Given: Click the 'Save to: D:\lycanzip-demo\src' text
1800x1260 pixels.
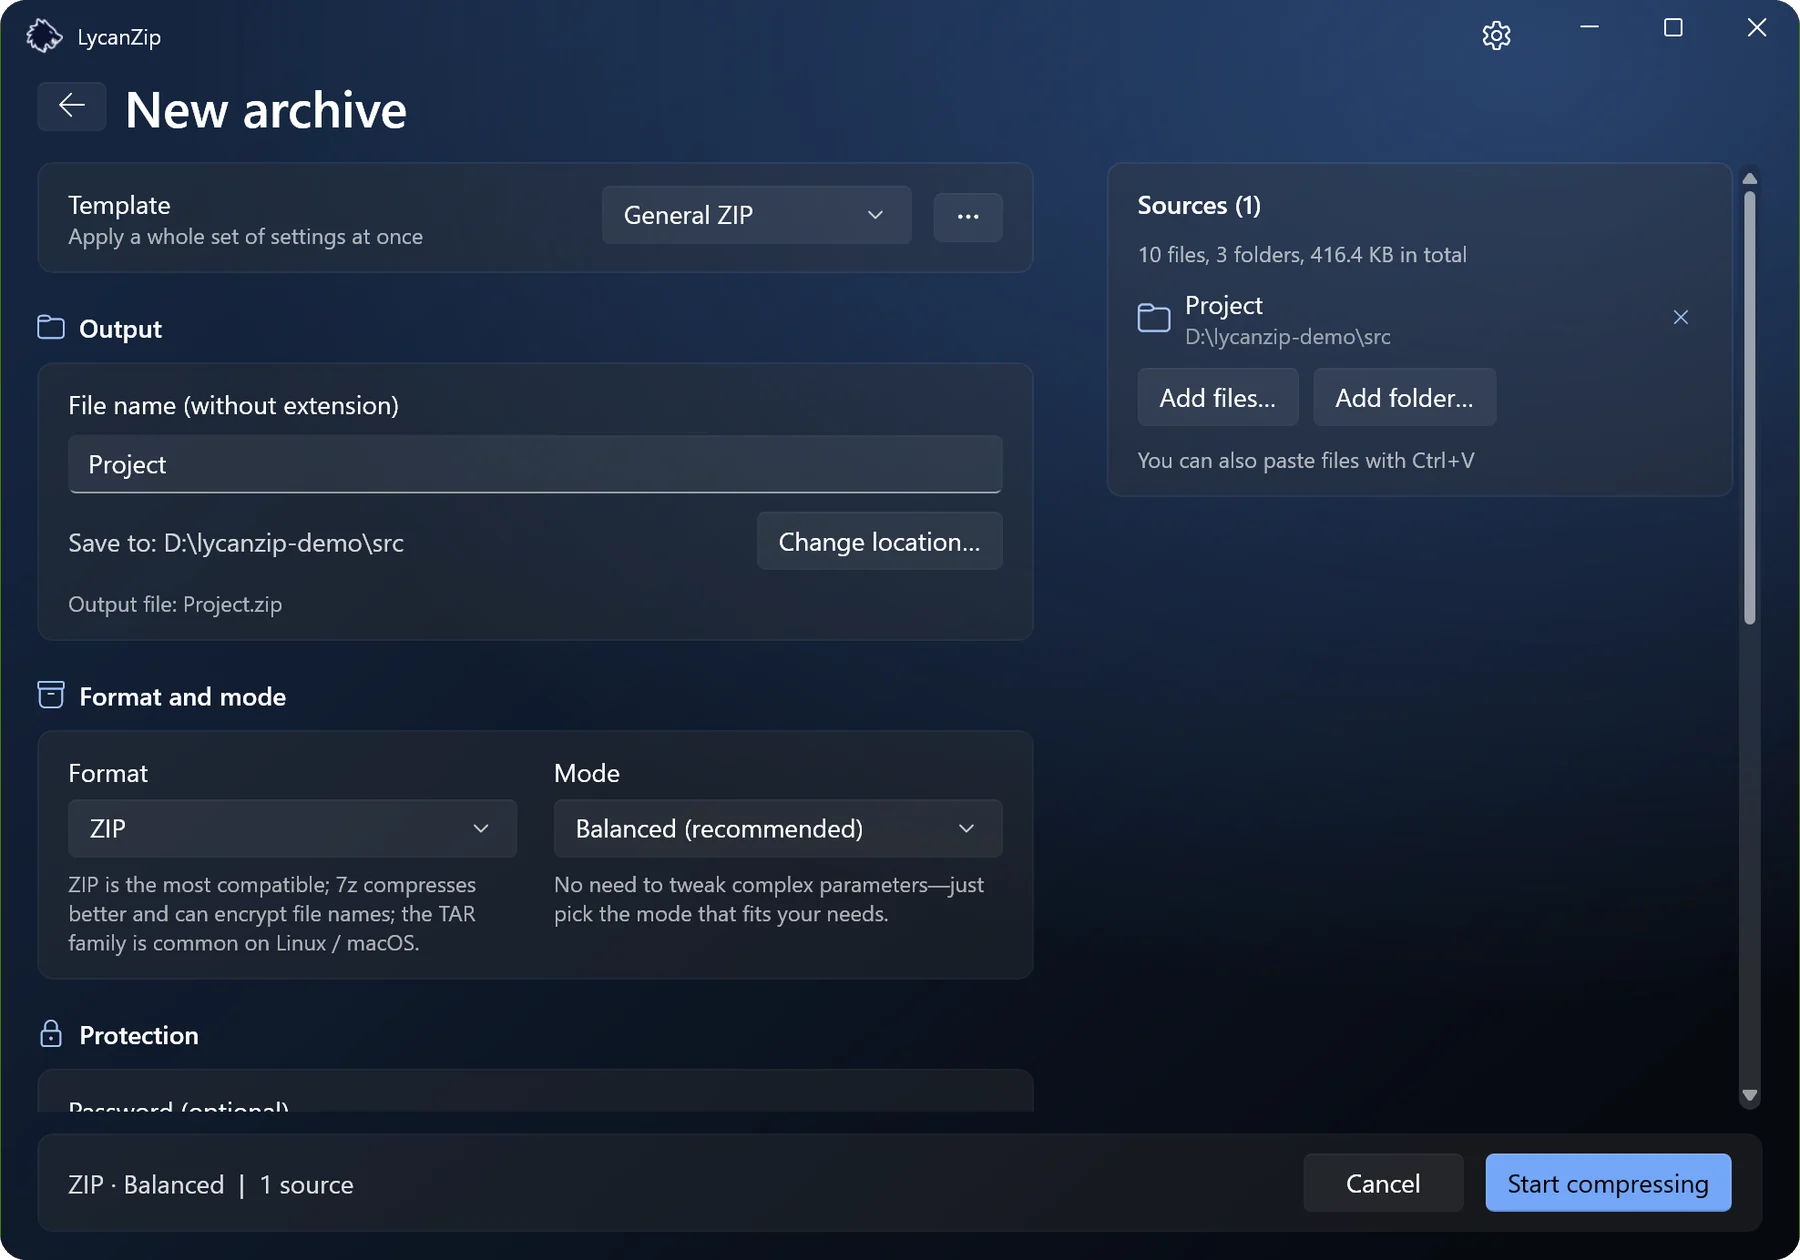Looking at the screenshot, I should (x=236, y=543).
